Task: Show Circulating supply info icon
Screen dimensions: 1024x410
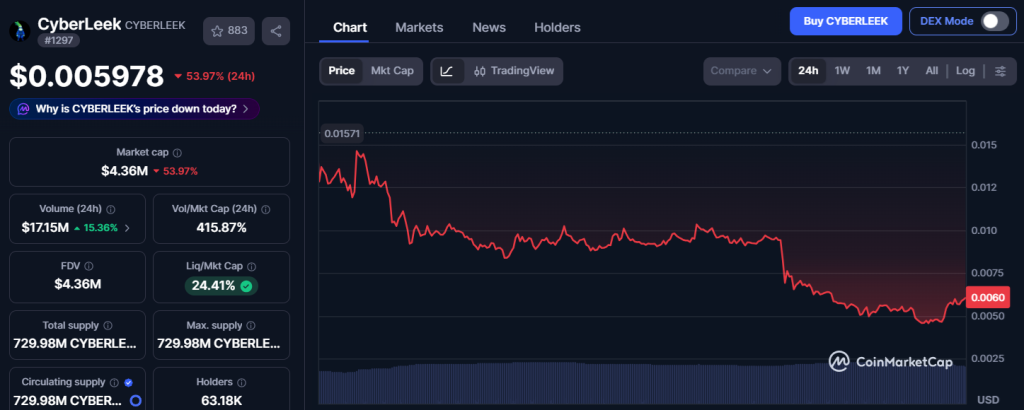Action: point(114,383)
